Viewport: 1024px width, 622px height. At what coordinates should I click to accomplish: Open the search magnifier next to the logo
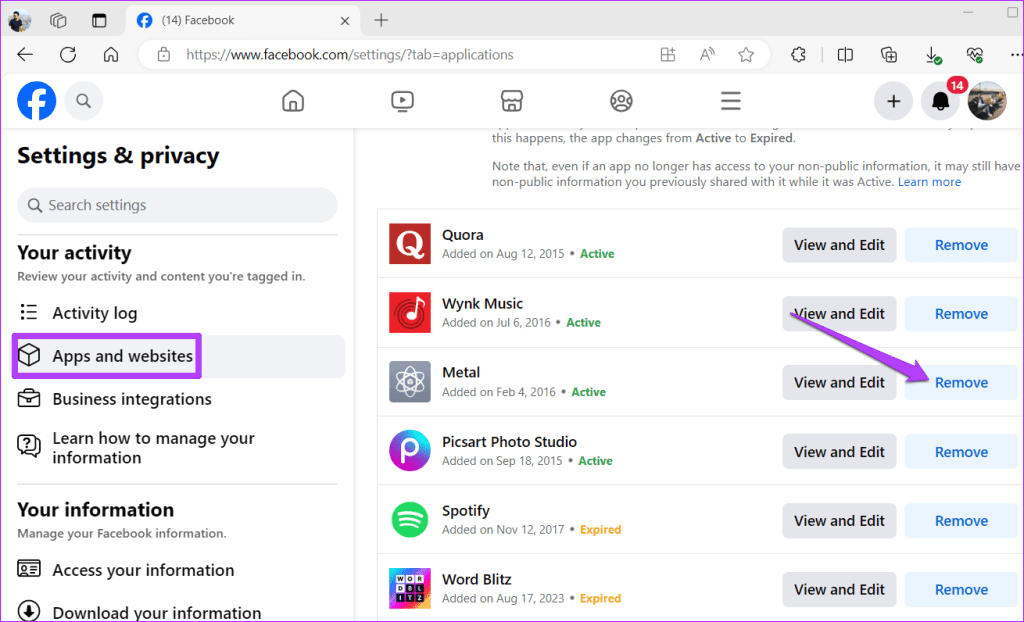[x=84, y=100]
